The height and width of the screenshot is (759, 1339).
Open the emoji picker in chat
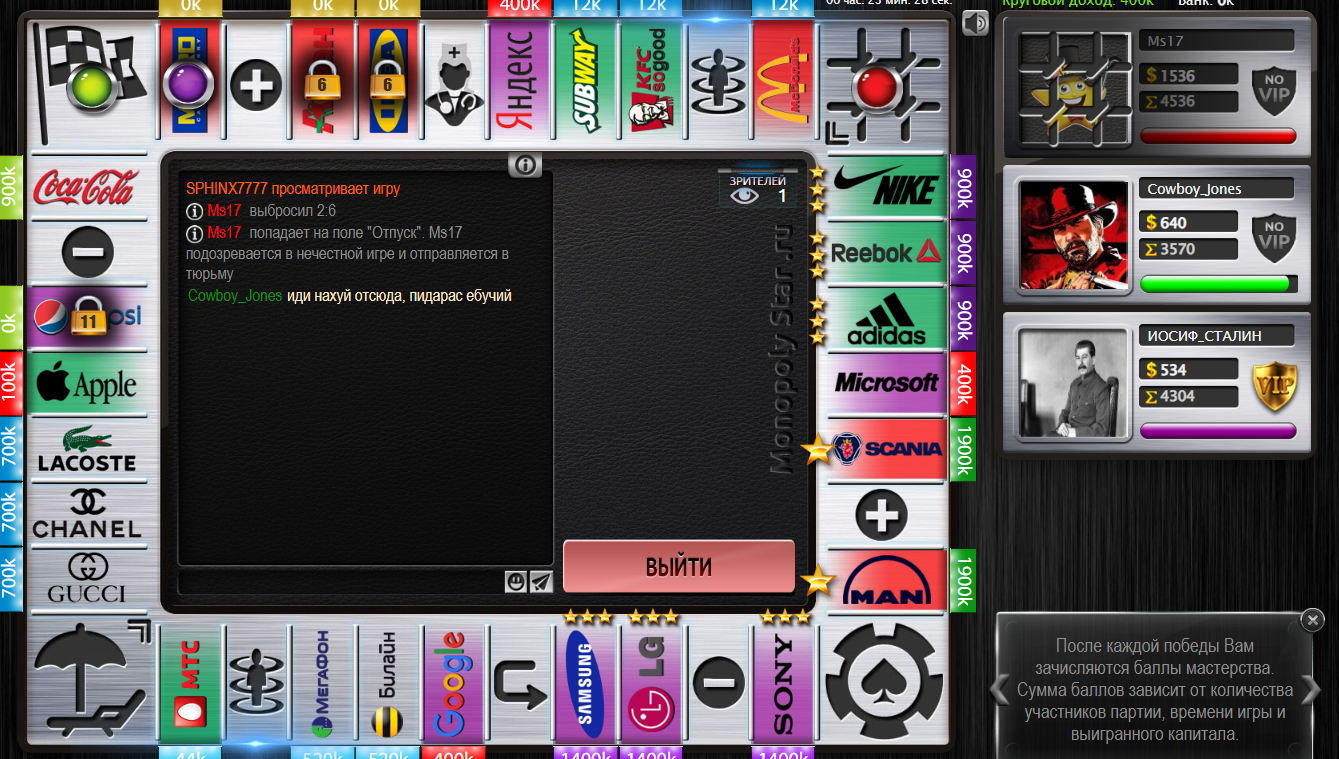516,581
